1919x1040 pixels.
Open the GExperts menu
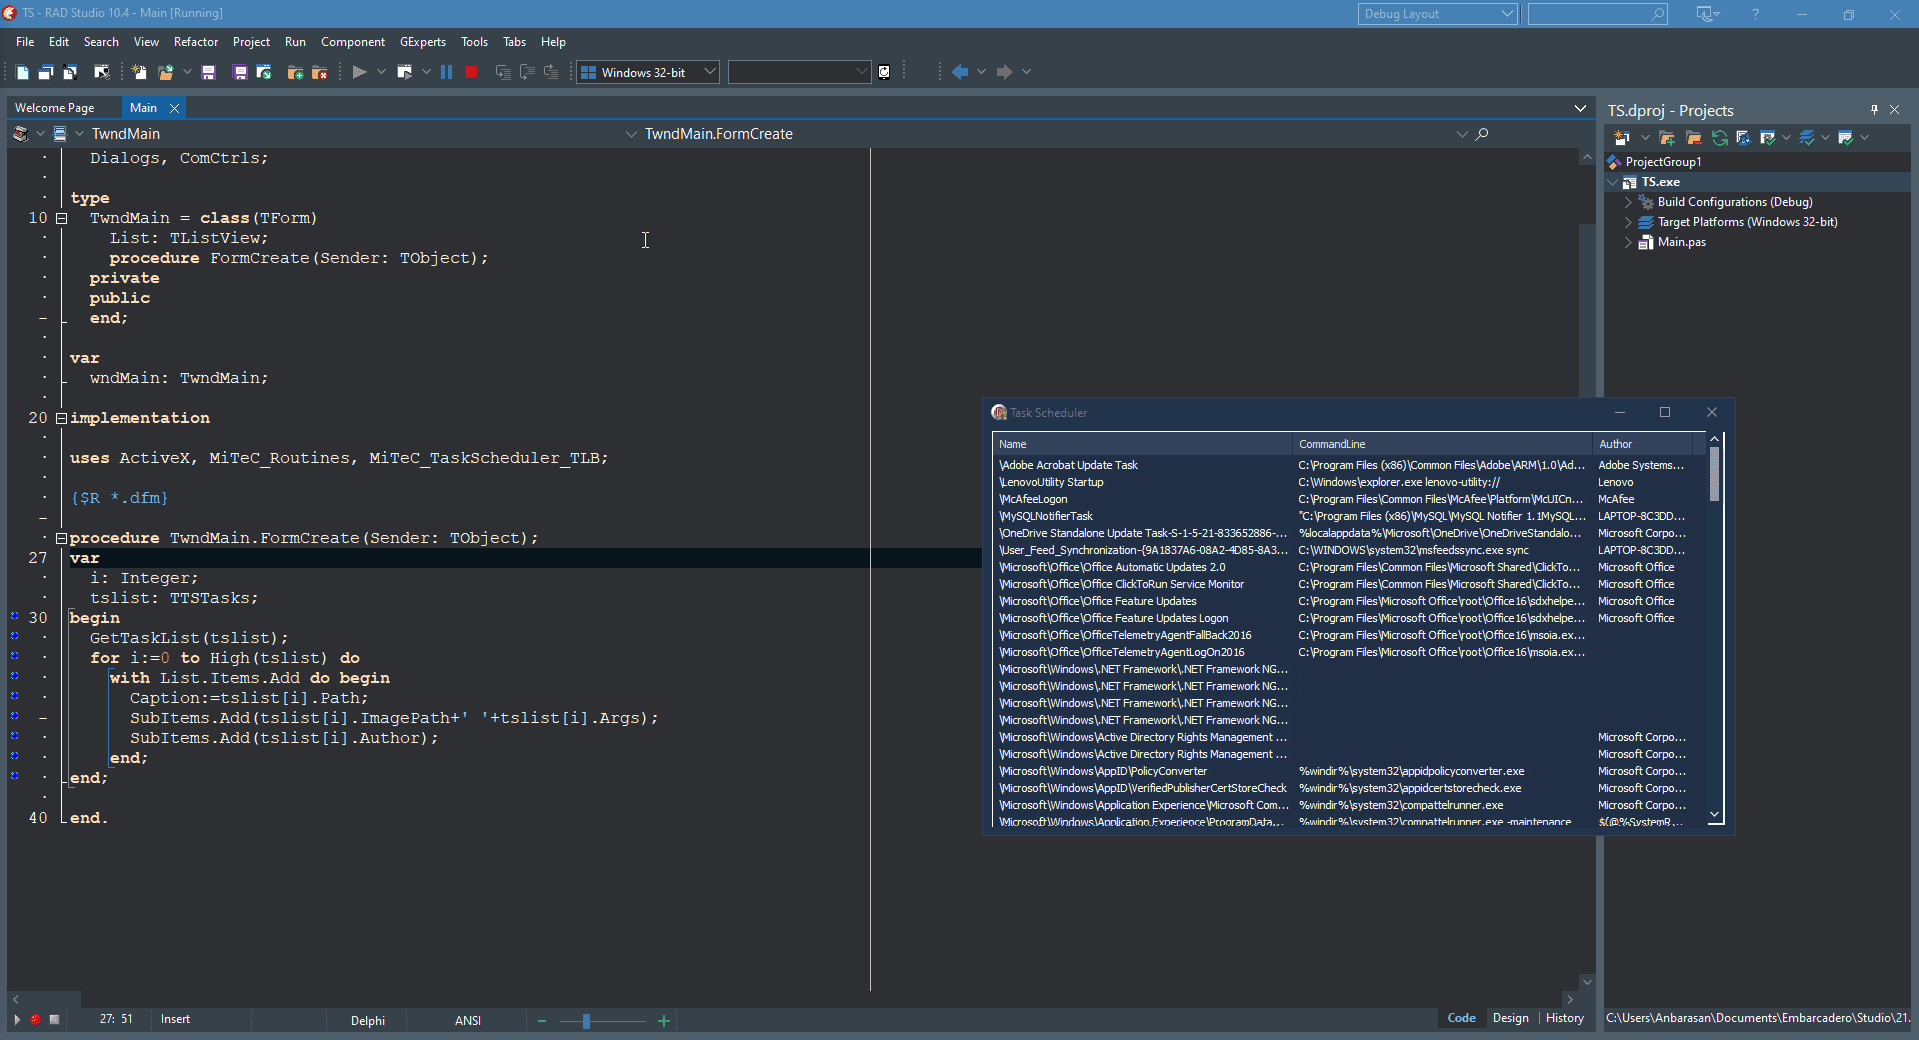pyautogui.click(x=423, y=42)
